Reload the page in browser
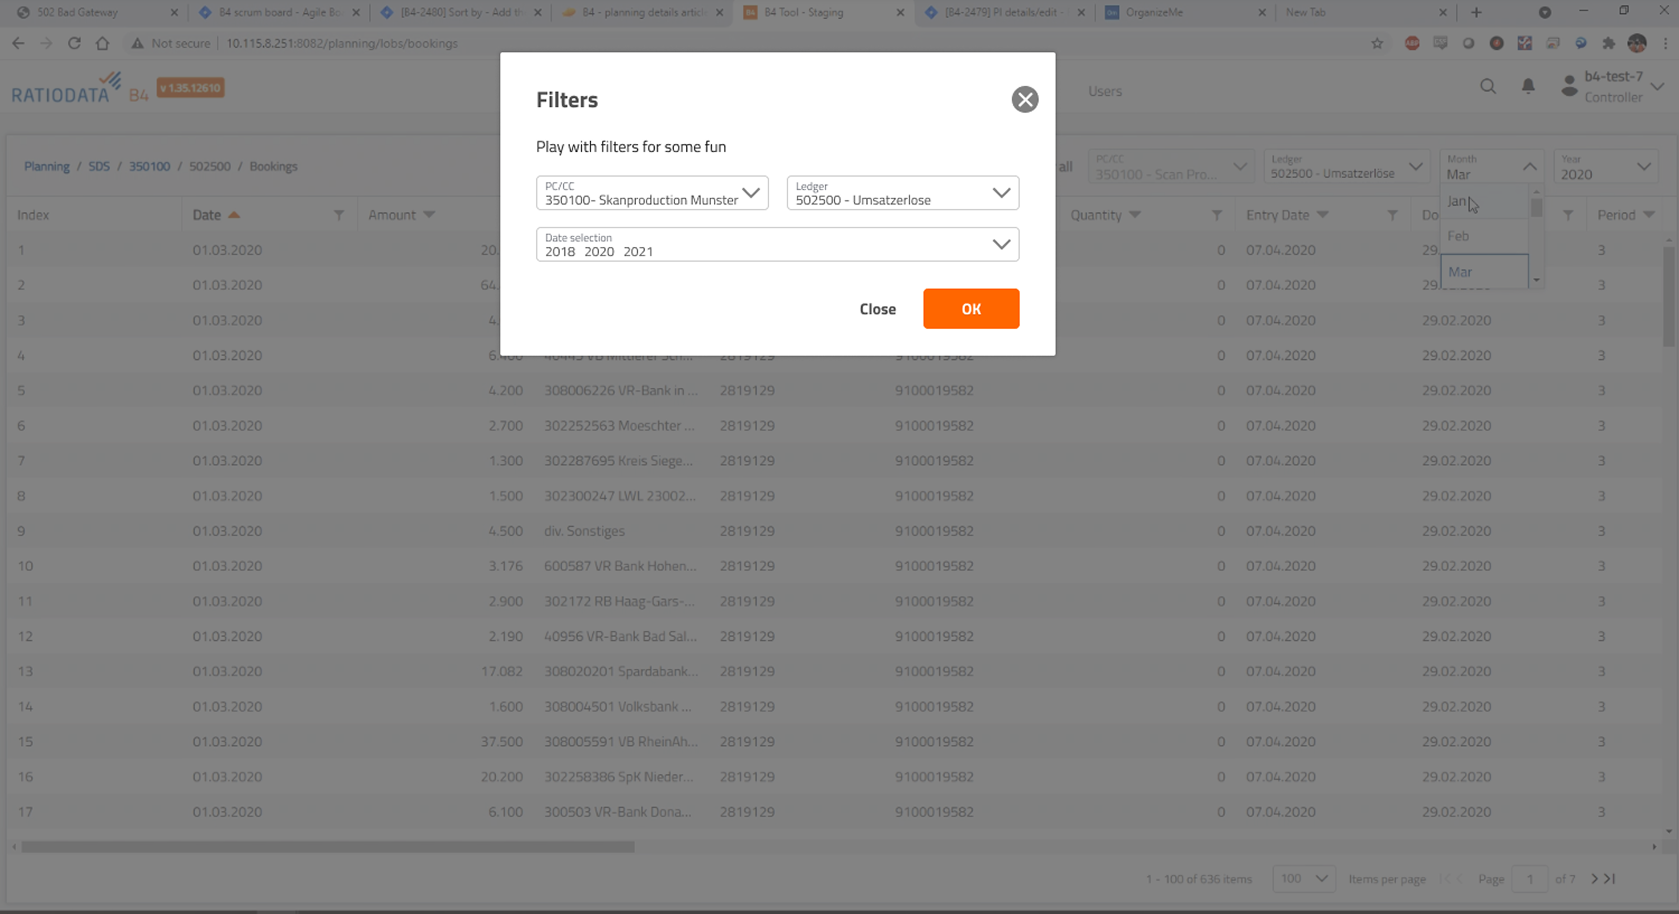The image size is (1679, 914). (x=74, y=43)
